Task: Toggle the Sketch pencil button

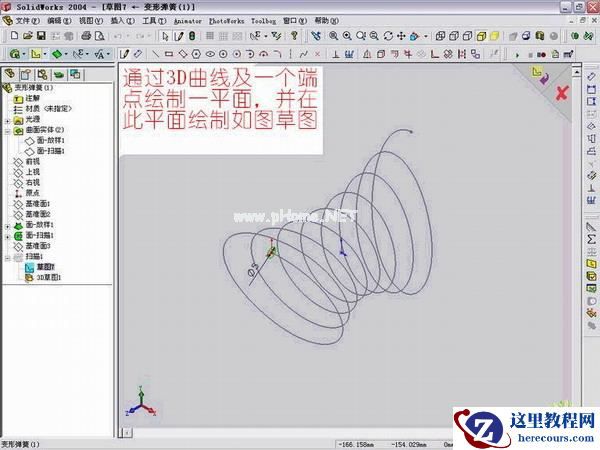Action: pyautogui.click(x=125, y=53)
